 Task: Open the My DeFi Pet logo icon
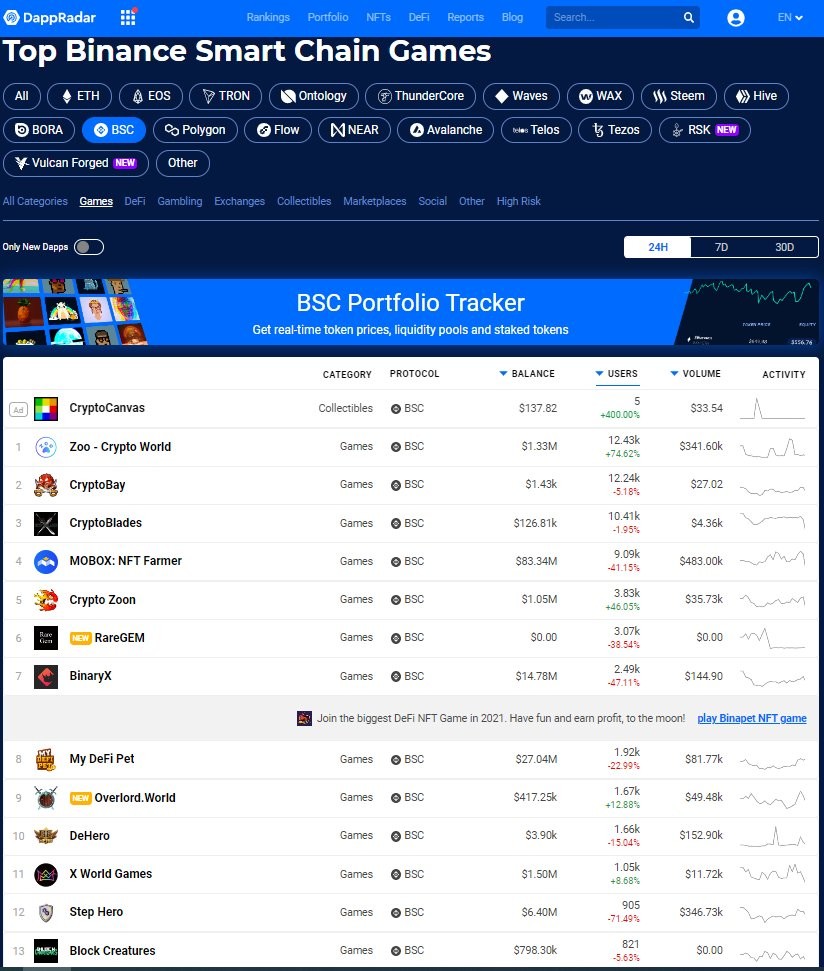tap(46, 759)
